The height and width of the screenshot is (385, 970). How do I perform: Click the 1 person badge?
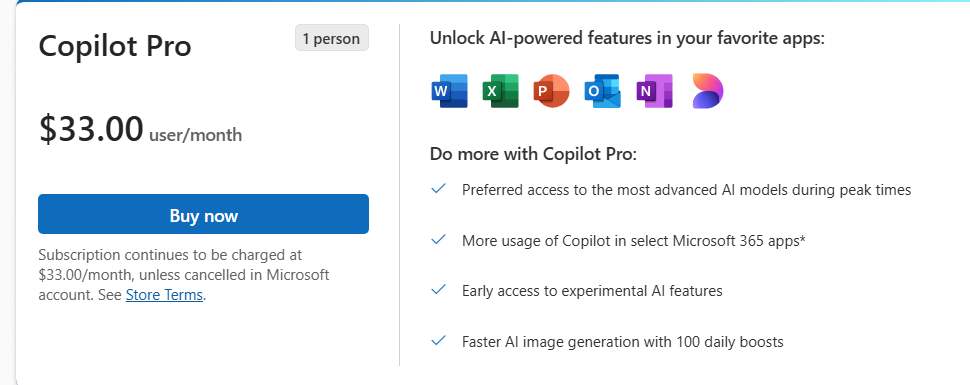tap(332, 38)
